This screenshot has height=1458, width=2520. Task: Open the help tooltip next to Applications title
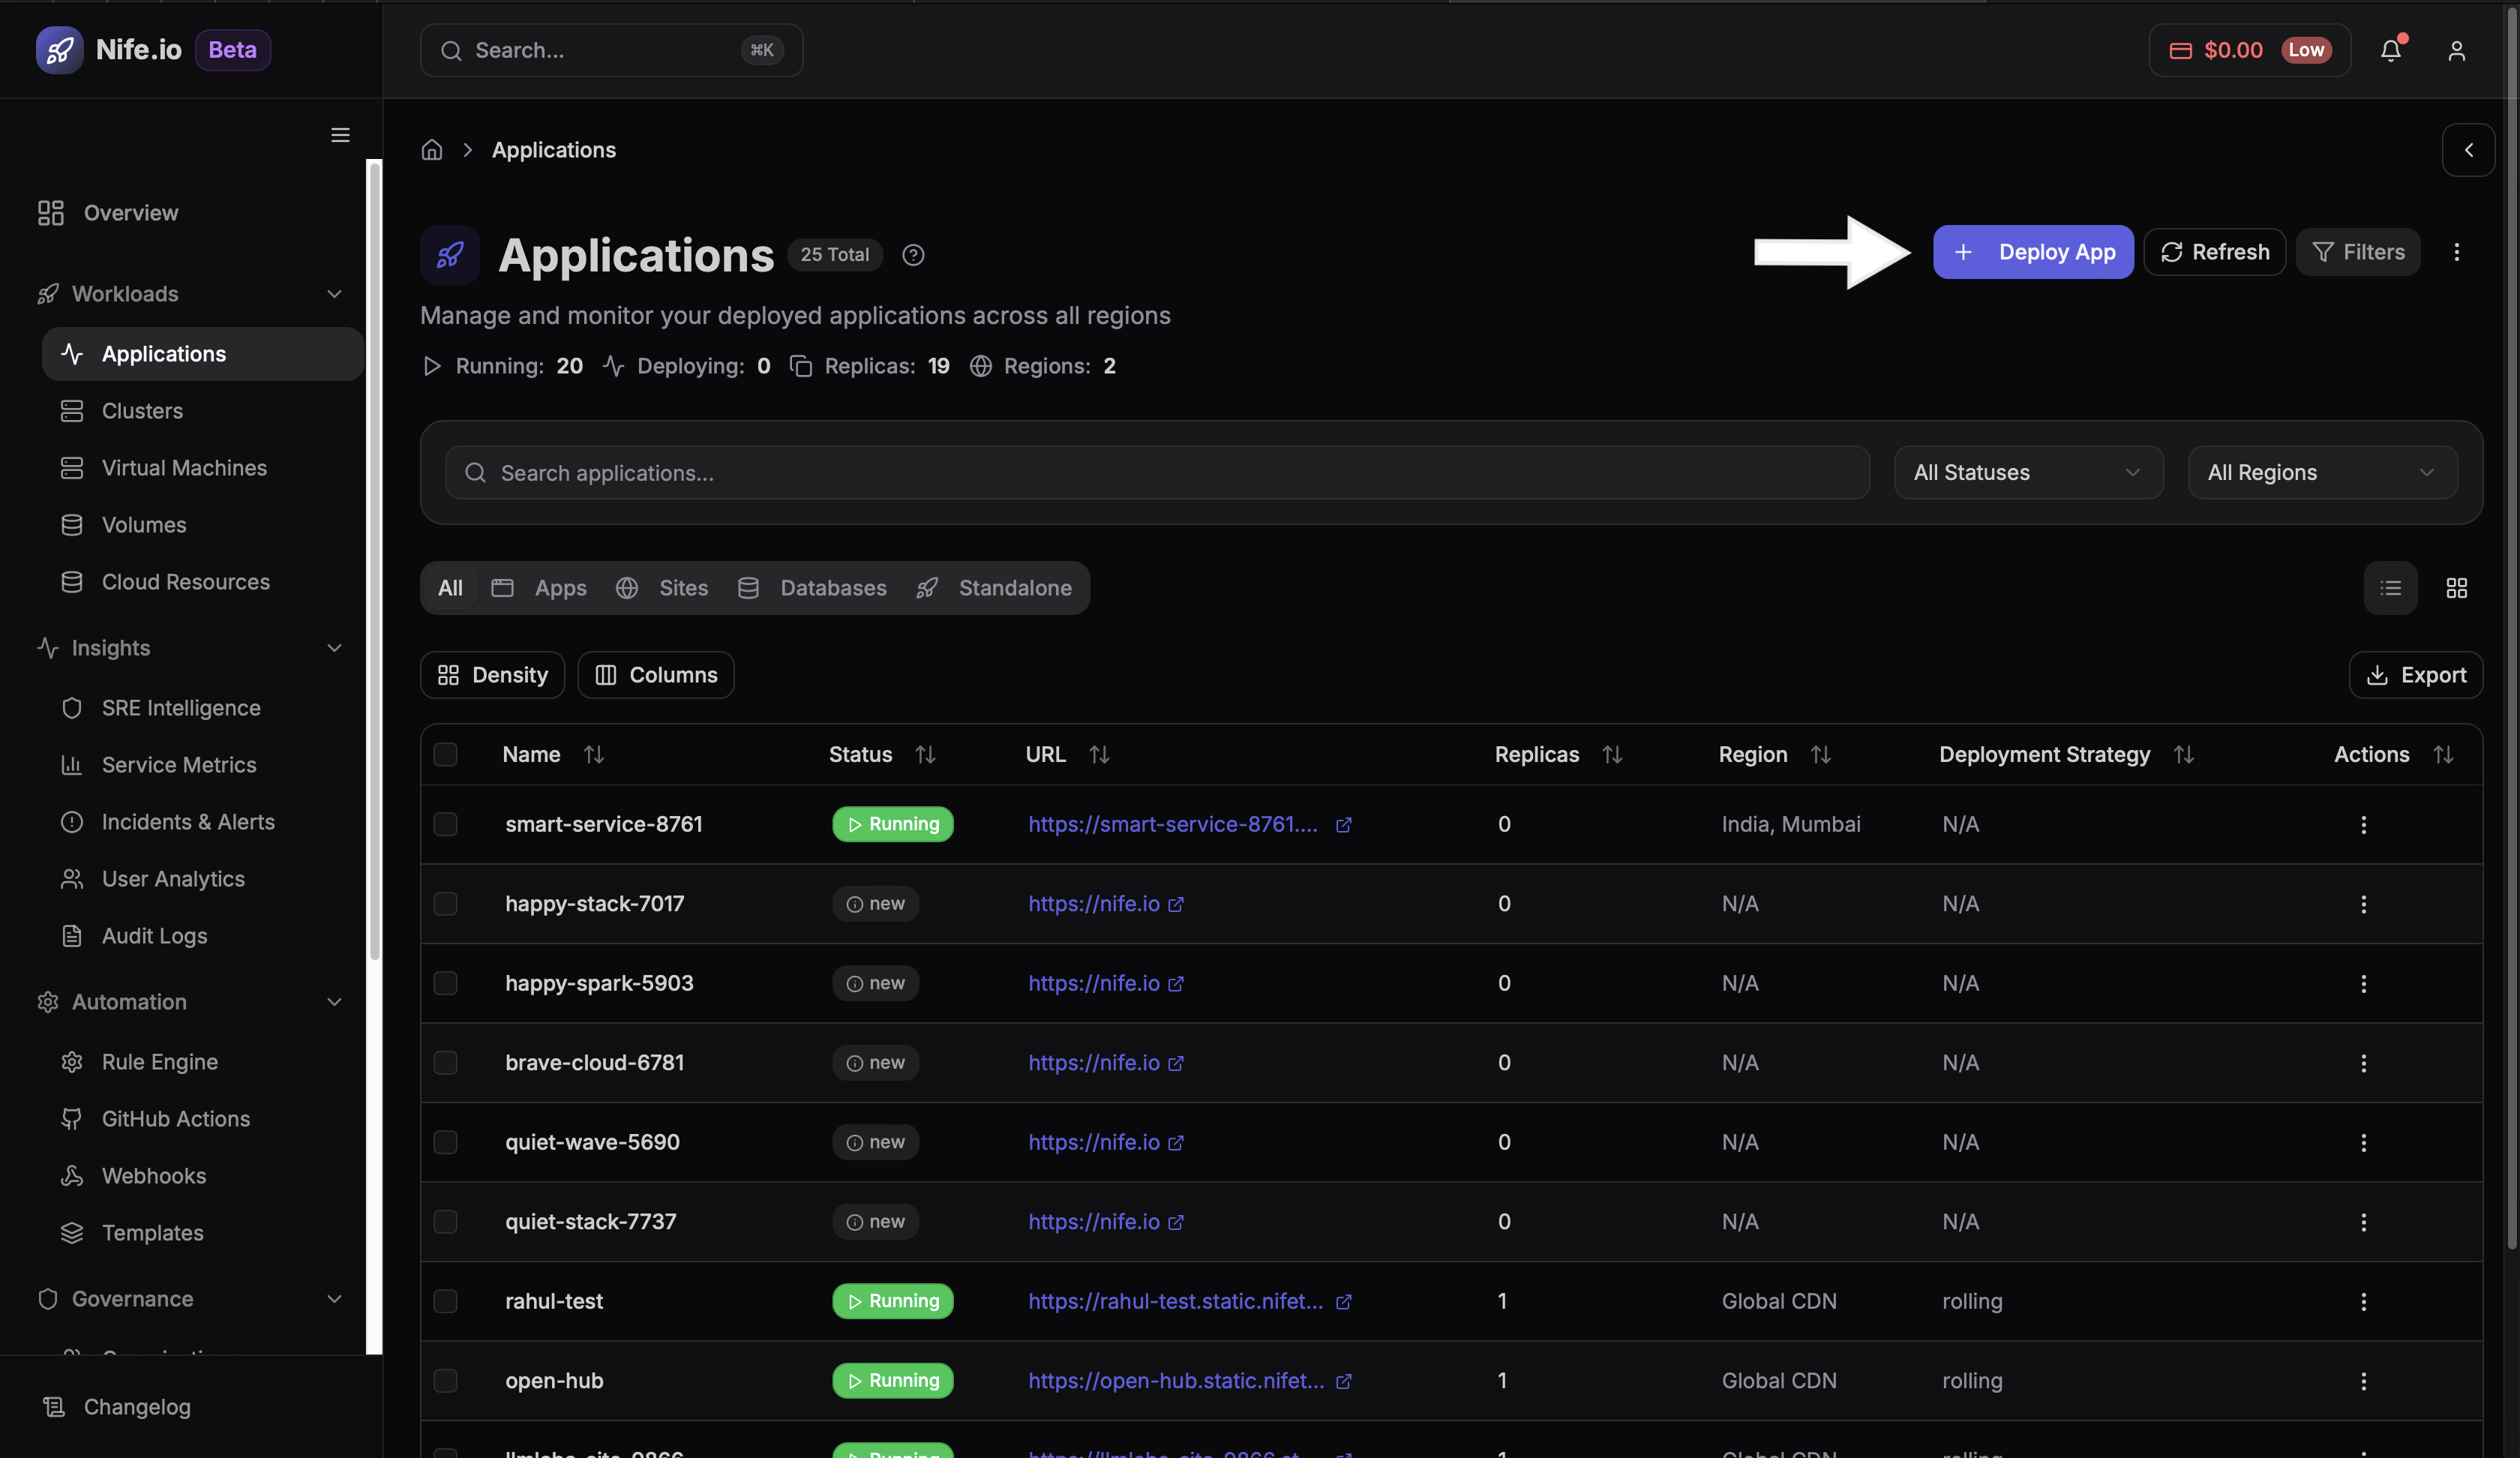[912, 255]
